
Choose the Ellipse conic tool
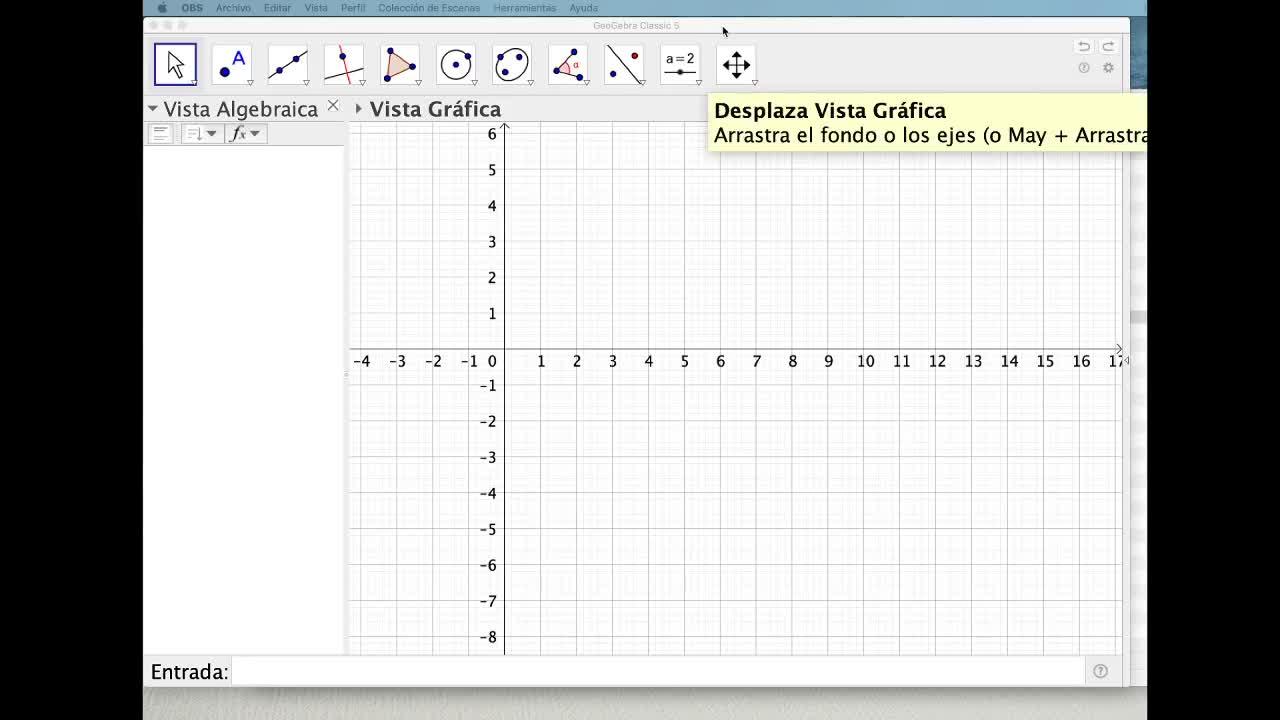pos(511,65)
